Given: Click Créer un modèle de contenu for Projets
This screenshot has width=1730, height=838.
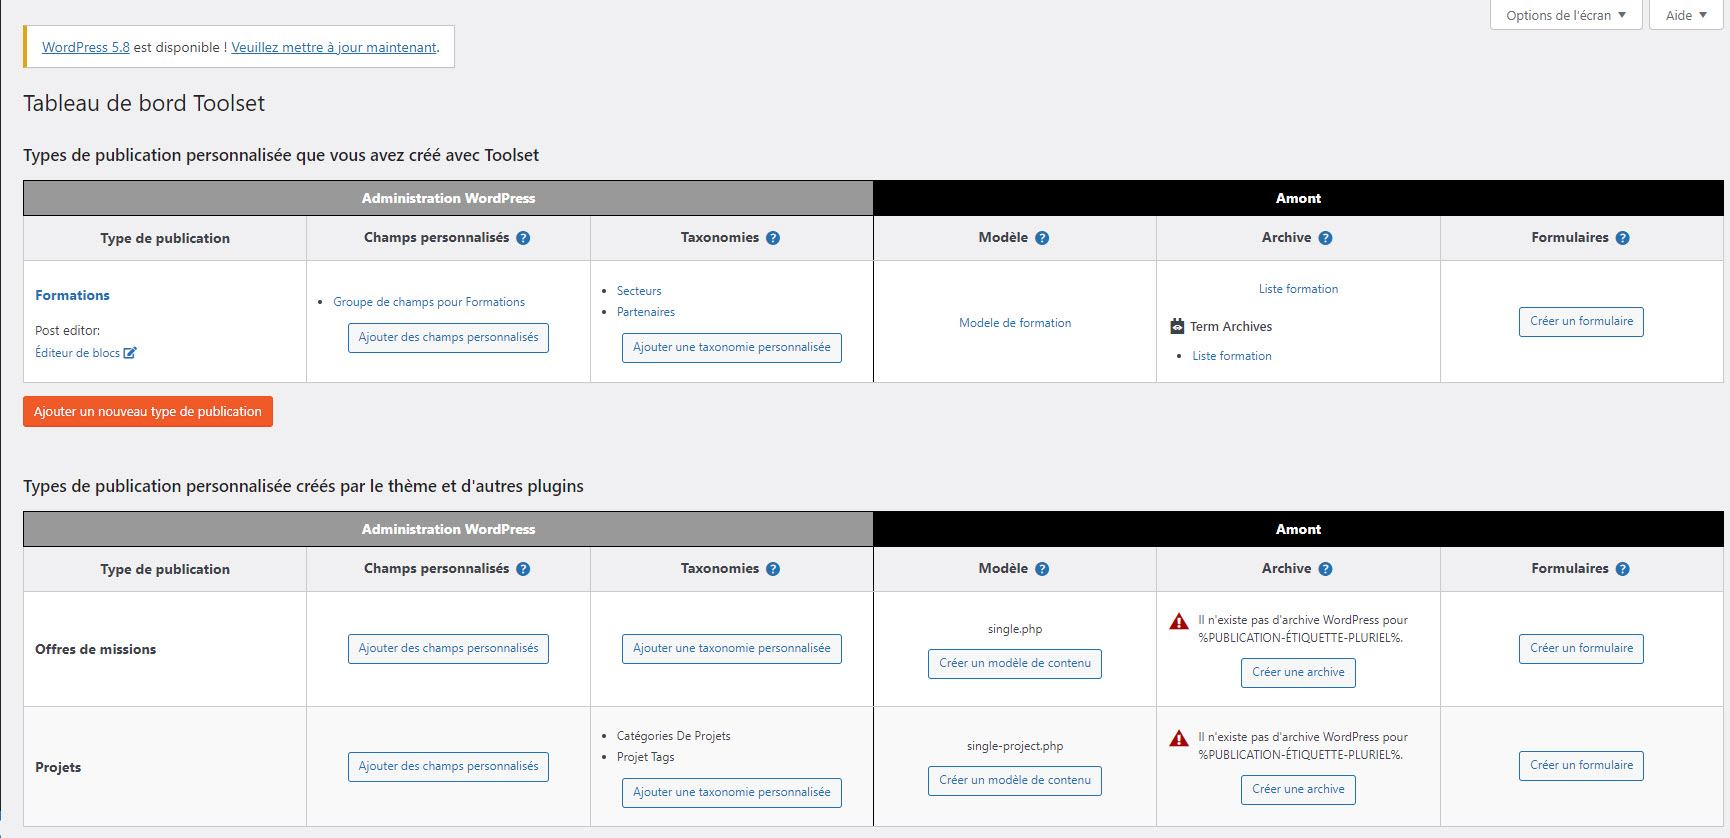Looking at the screenshot, I should coord(1015,781).
